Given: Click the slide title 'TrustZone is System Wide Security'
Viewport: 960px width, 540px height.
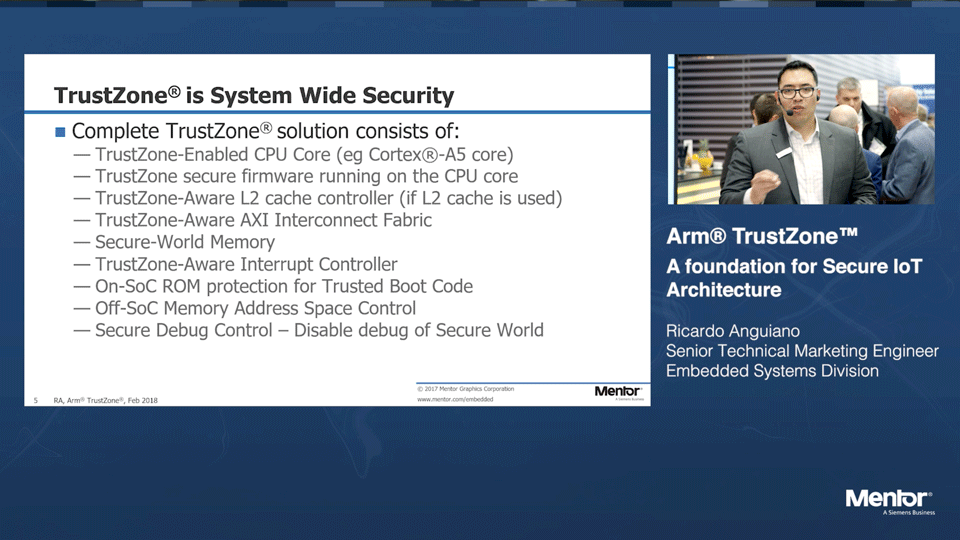Looking at the screenshot, I should tap(254, 96).
